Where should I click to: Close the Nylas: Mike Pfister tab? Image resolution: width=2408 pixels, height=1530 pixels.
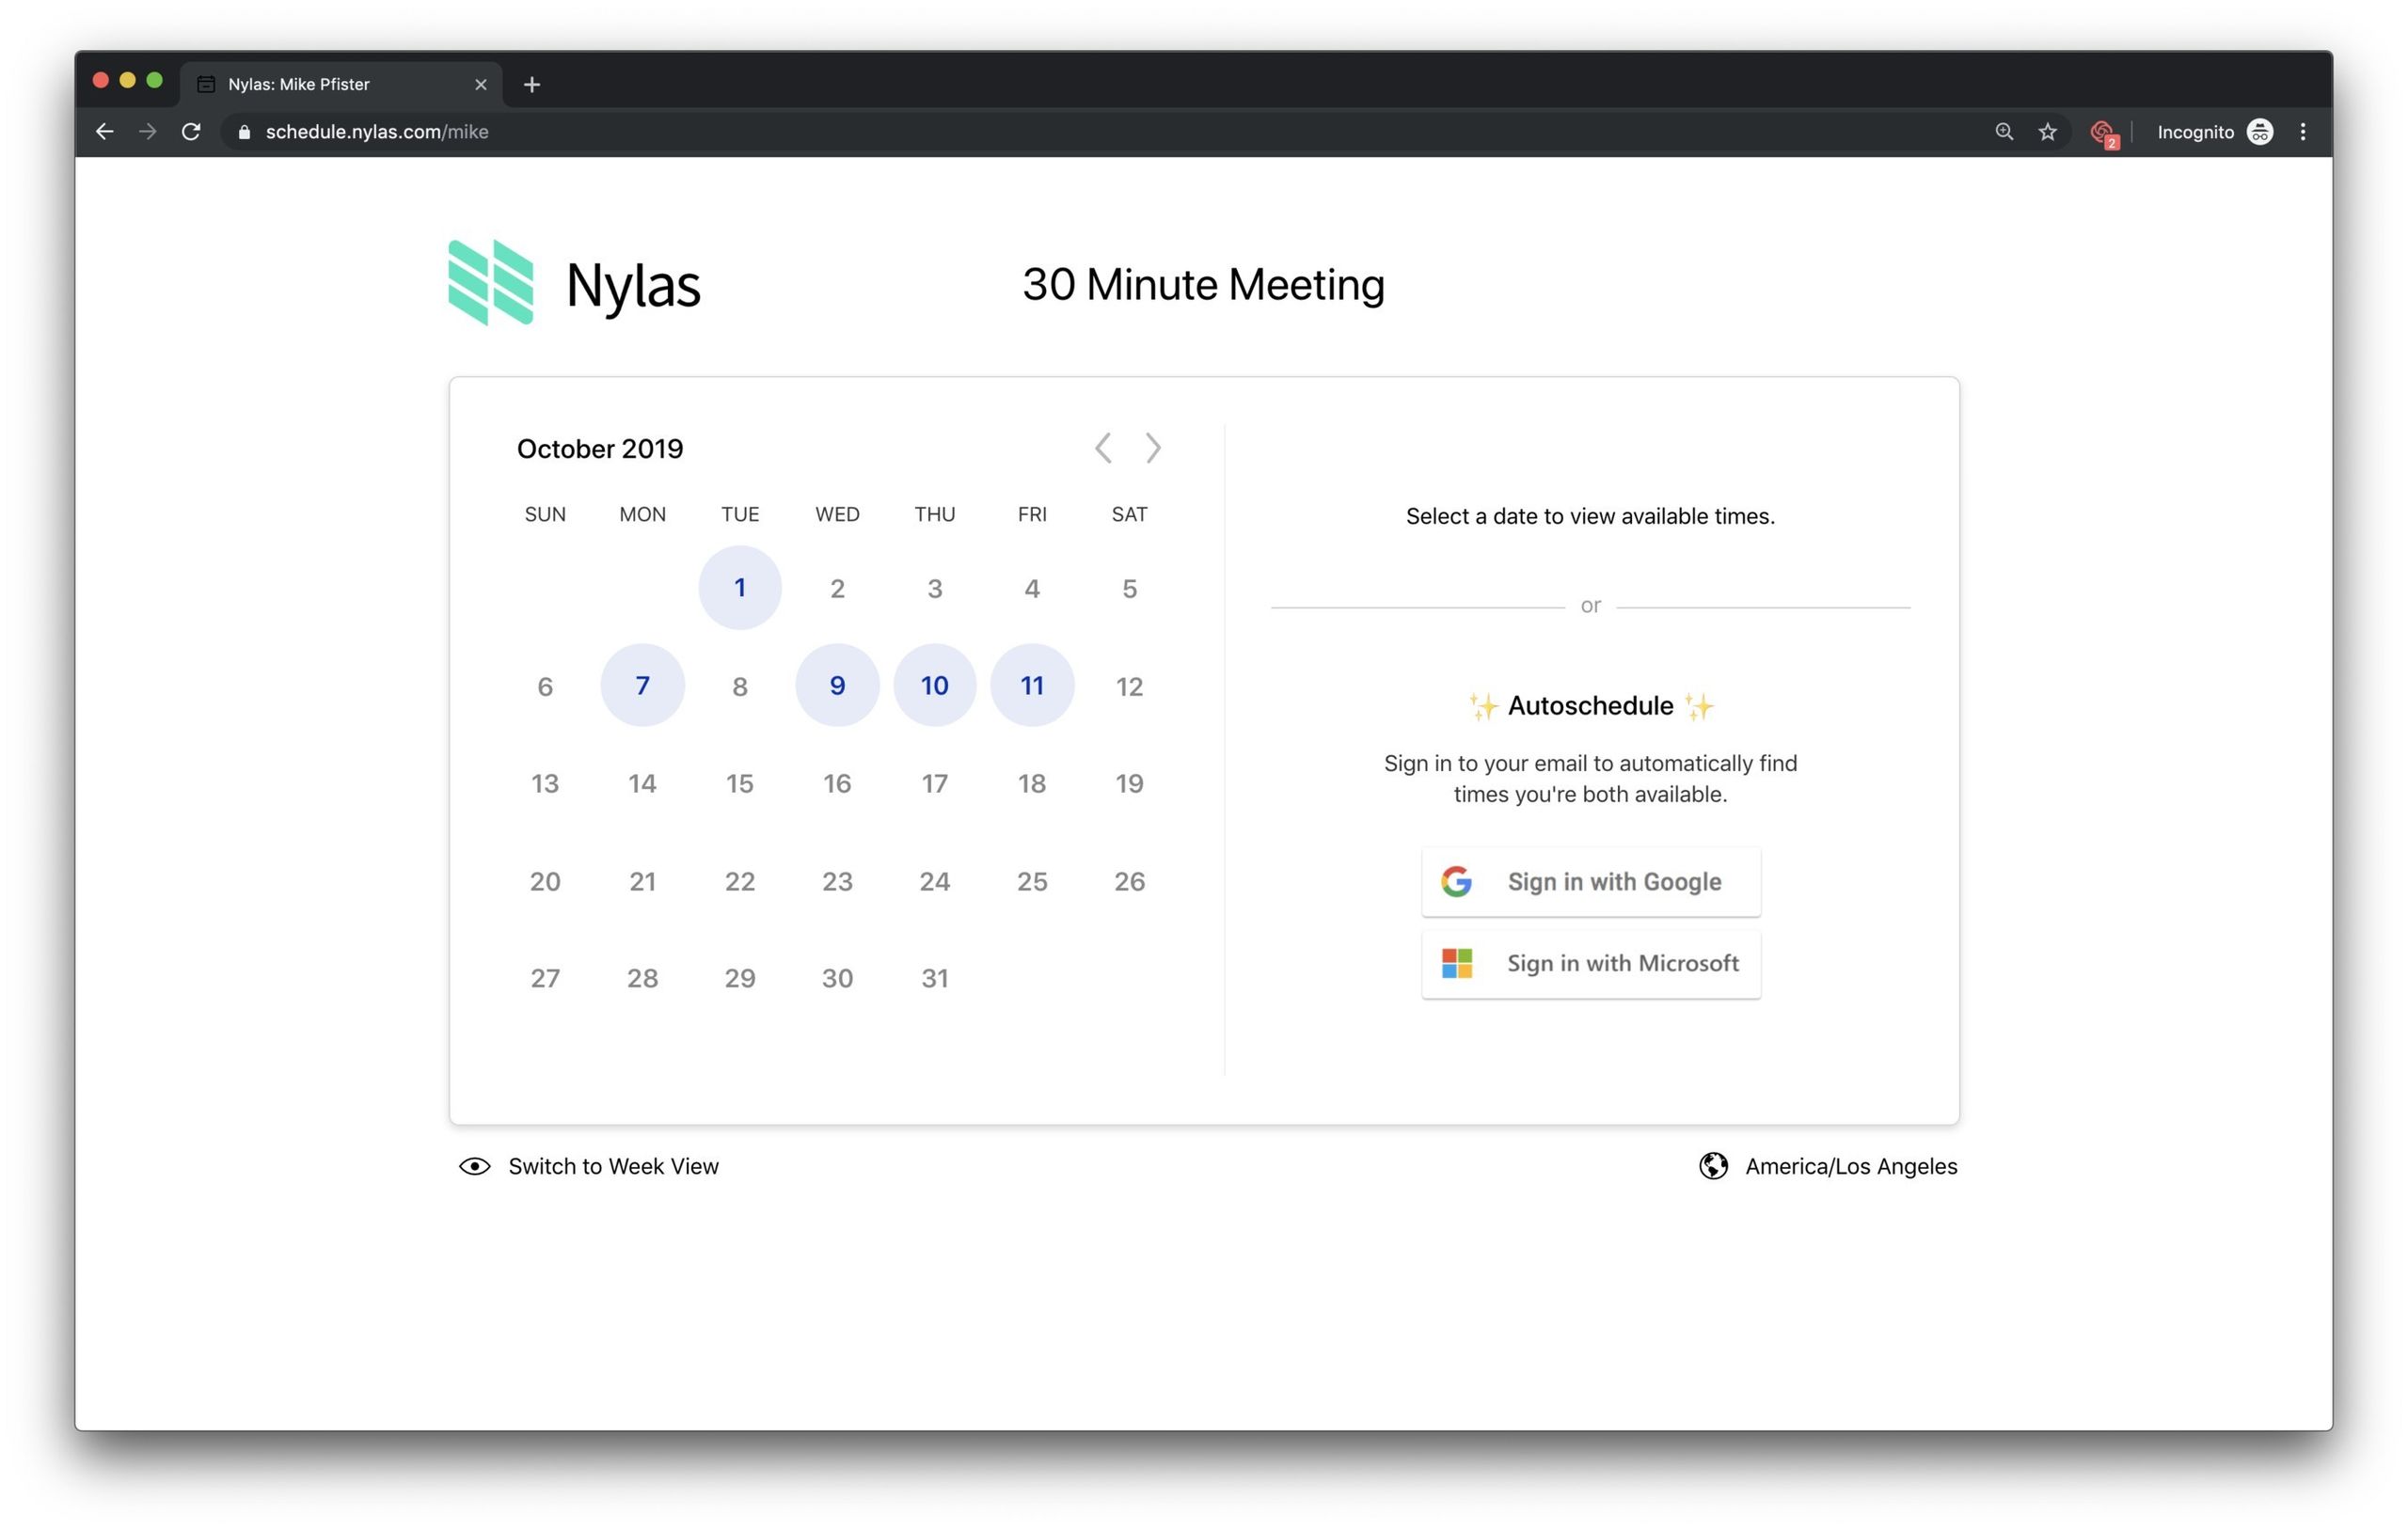[481, 85]
